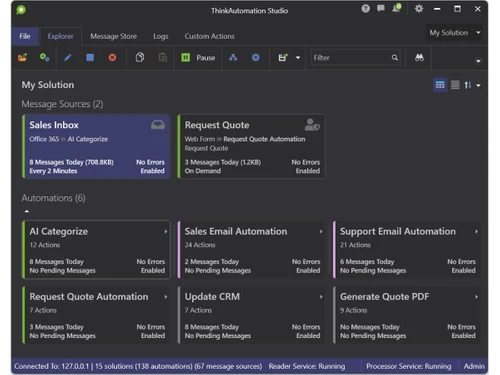Open the My Solution dropdown selector
Image resolution: width=500 pixels, height=375 pixels.
click(x=455, y=33)
